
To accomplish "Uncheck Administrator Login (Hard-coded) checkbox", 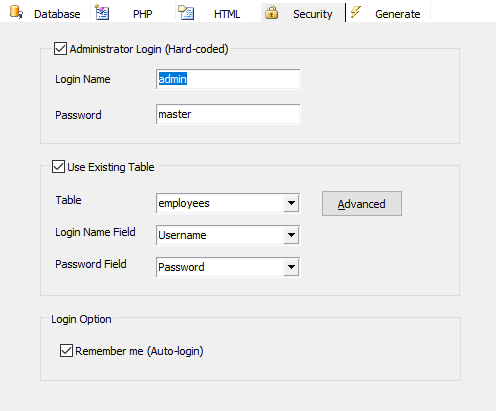I will pos(60,49).
